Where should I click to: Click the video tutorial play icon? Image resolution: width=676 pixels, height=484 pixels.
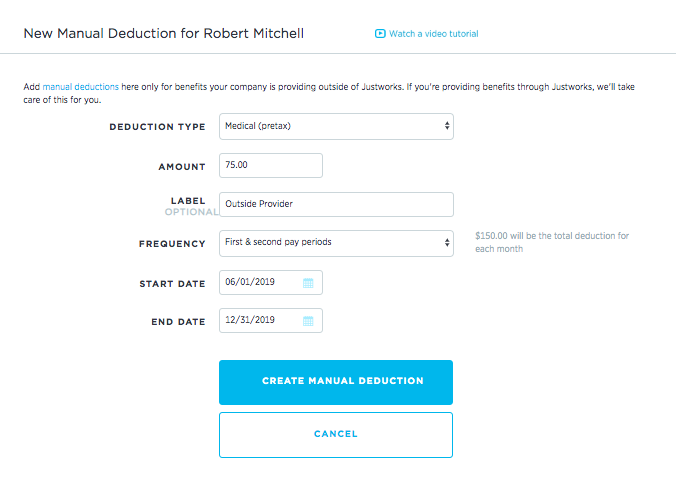pos(380,34)
